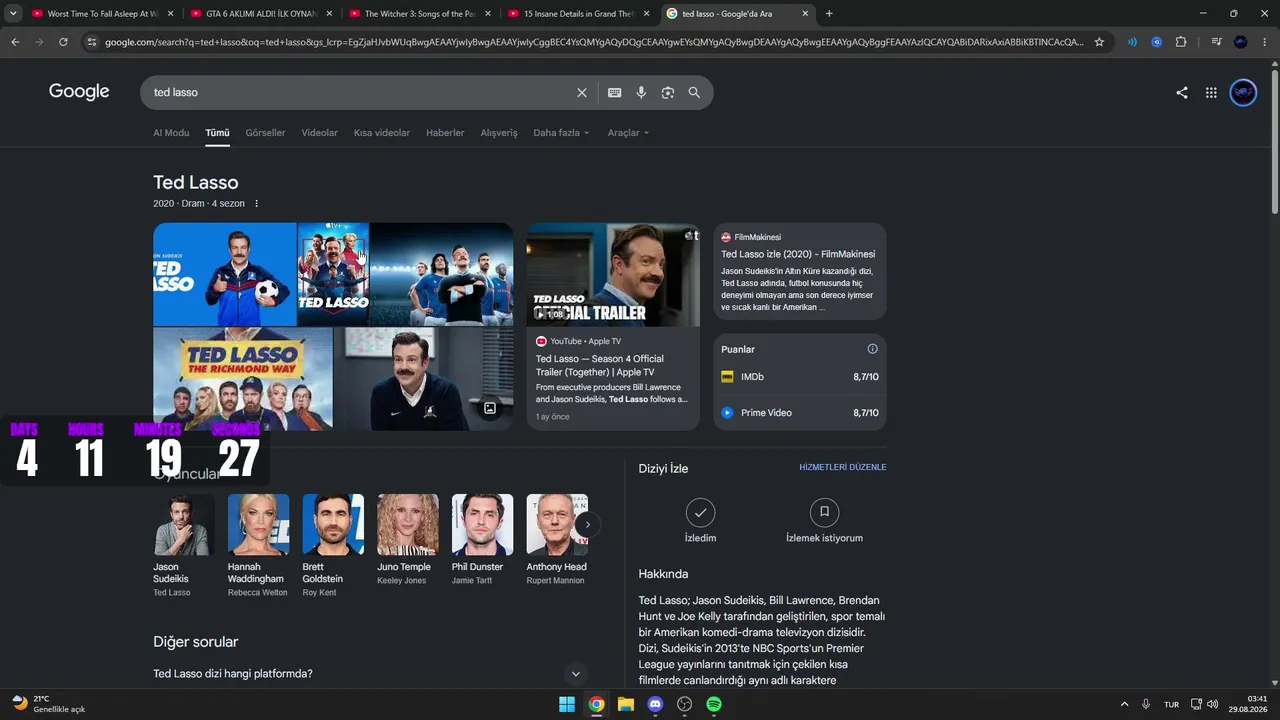This screenshot has width=1280, height=720.
Task: Show more cast members with the arrow
Action: (588, 524)
